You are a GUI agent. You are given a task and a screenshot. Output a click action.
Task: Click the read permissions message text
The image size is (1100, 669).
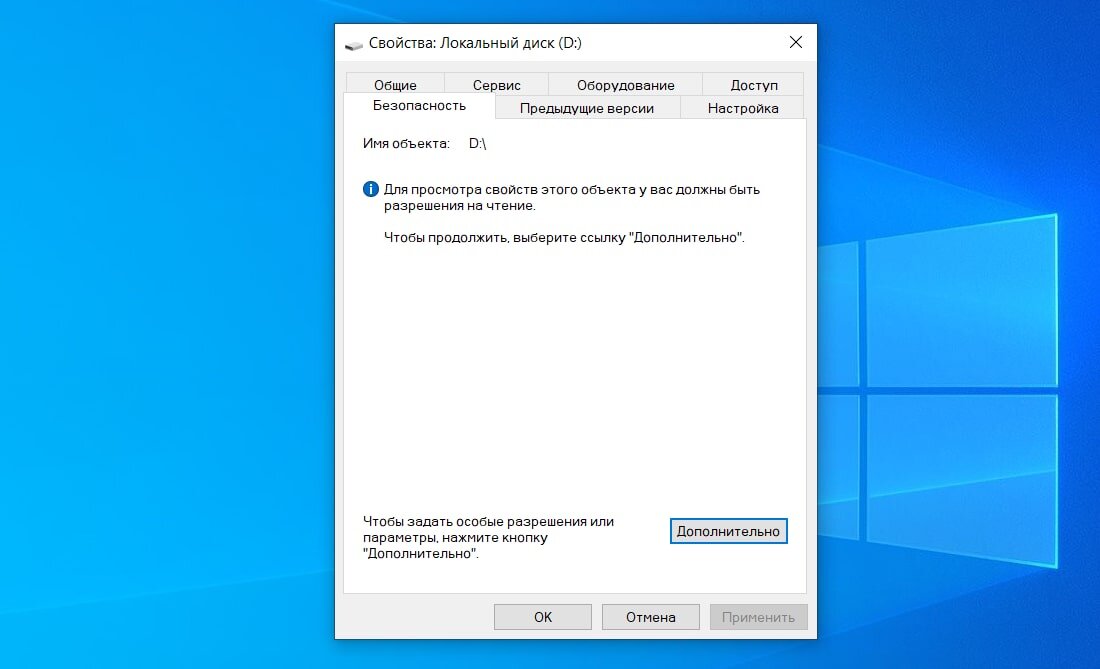(572, 198)
